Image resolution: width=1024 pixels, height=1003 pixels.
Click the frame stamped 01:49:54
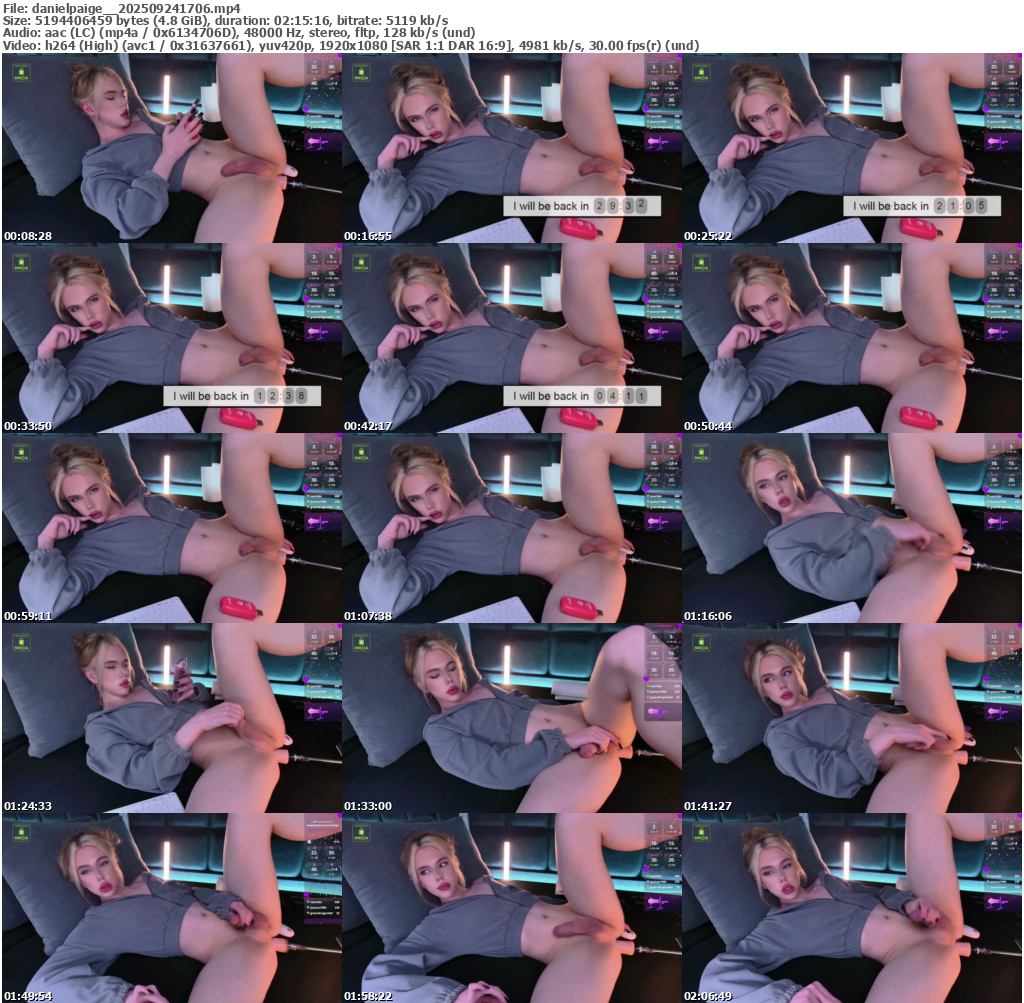pyautogui.click(x=172, y=908)
